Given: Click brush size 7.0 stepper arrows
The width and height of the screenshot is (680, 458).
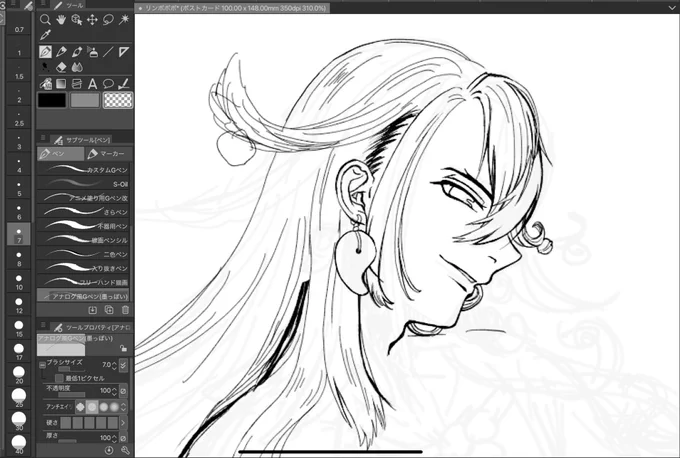Looking at the screenshot, I should [114, 365].
